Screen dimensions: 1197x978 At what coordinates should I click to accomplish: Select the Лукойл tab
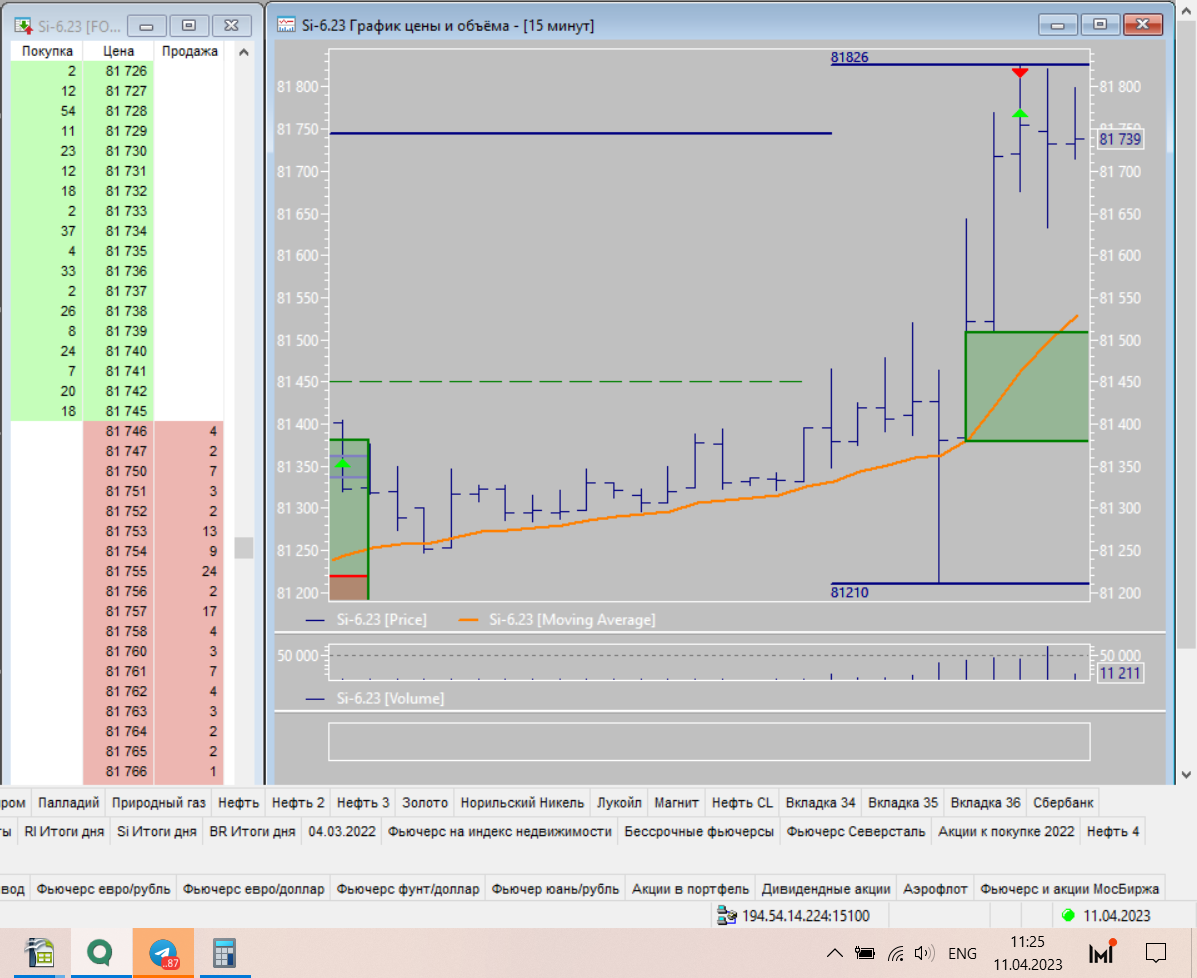coord(619,802)
